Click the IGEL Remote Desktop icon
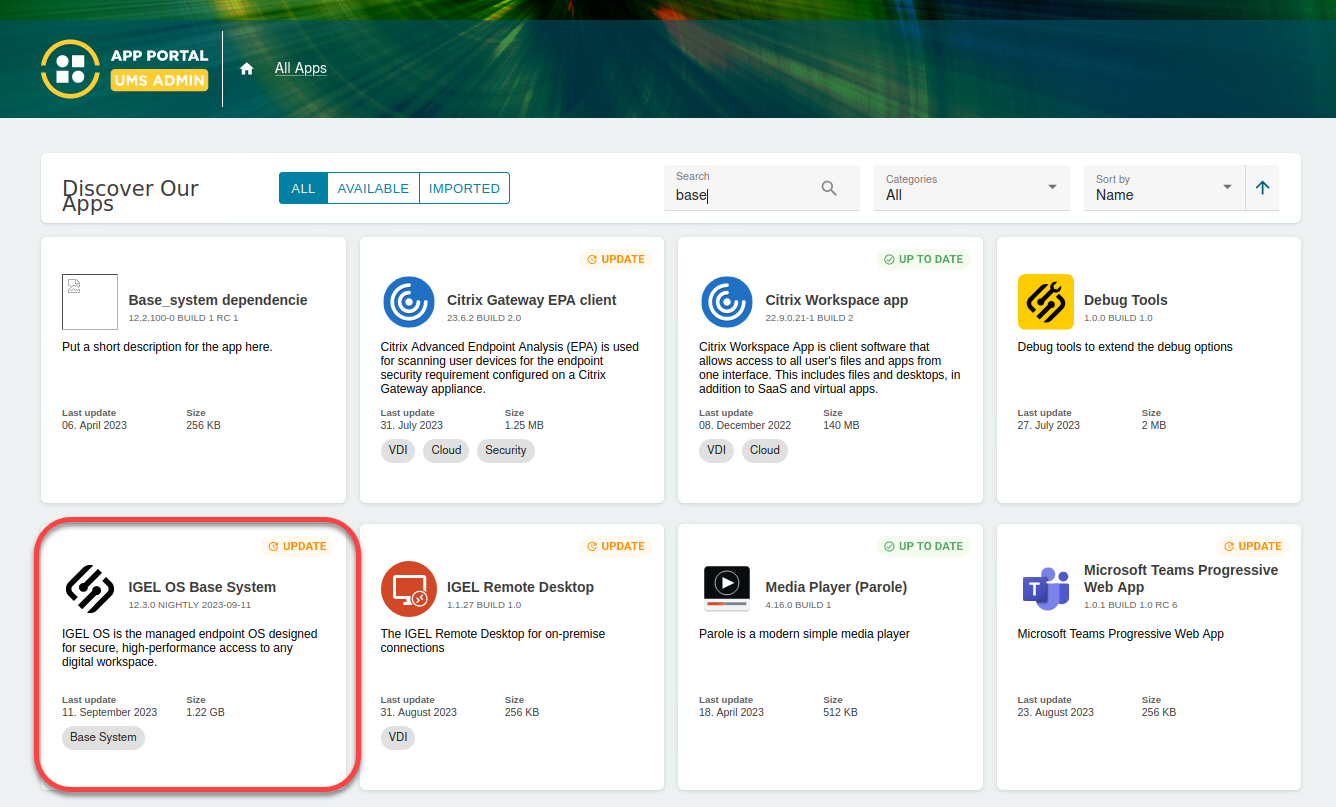 coord(408,589)
